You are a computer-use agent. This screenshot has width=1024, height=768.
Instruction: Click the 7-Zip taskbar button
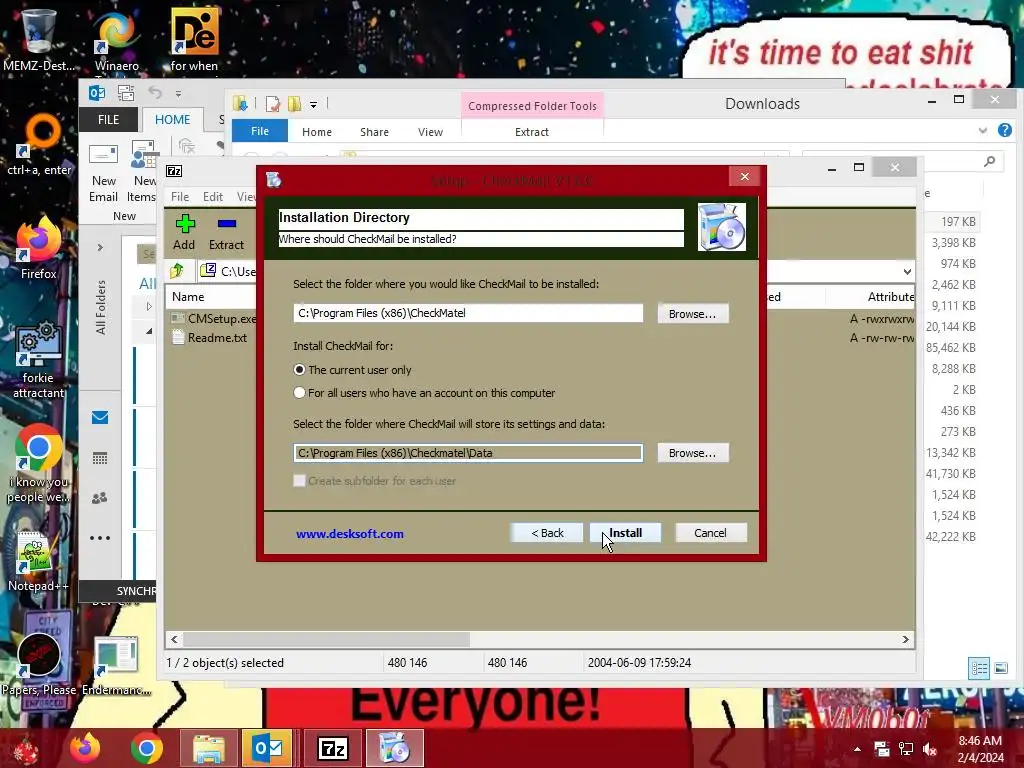coord(332,748)
